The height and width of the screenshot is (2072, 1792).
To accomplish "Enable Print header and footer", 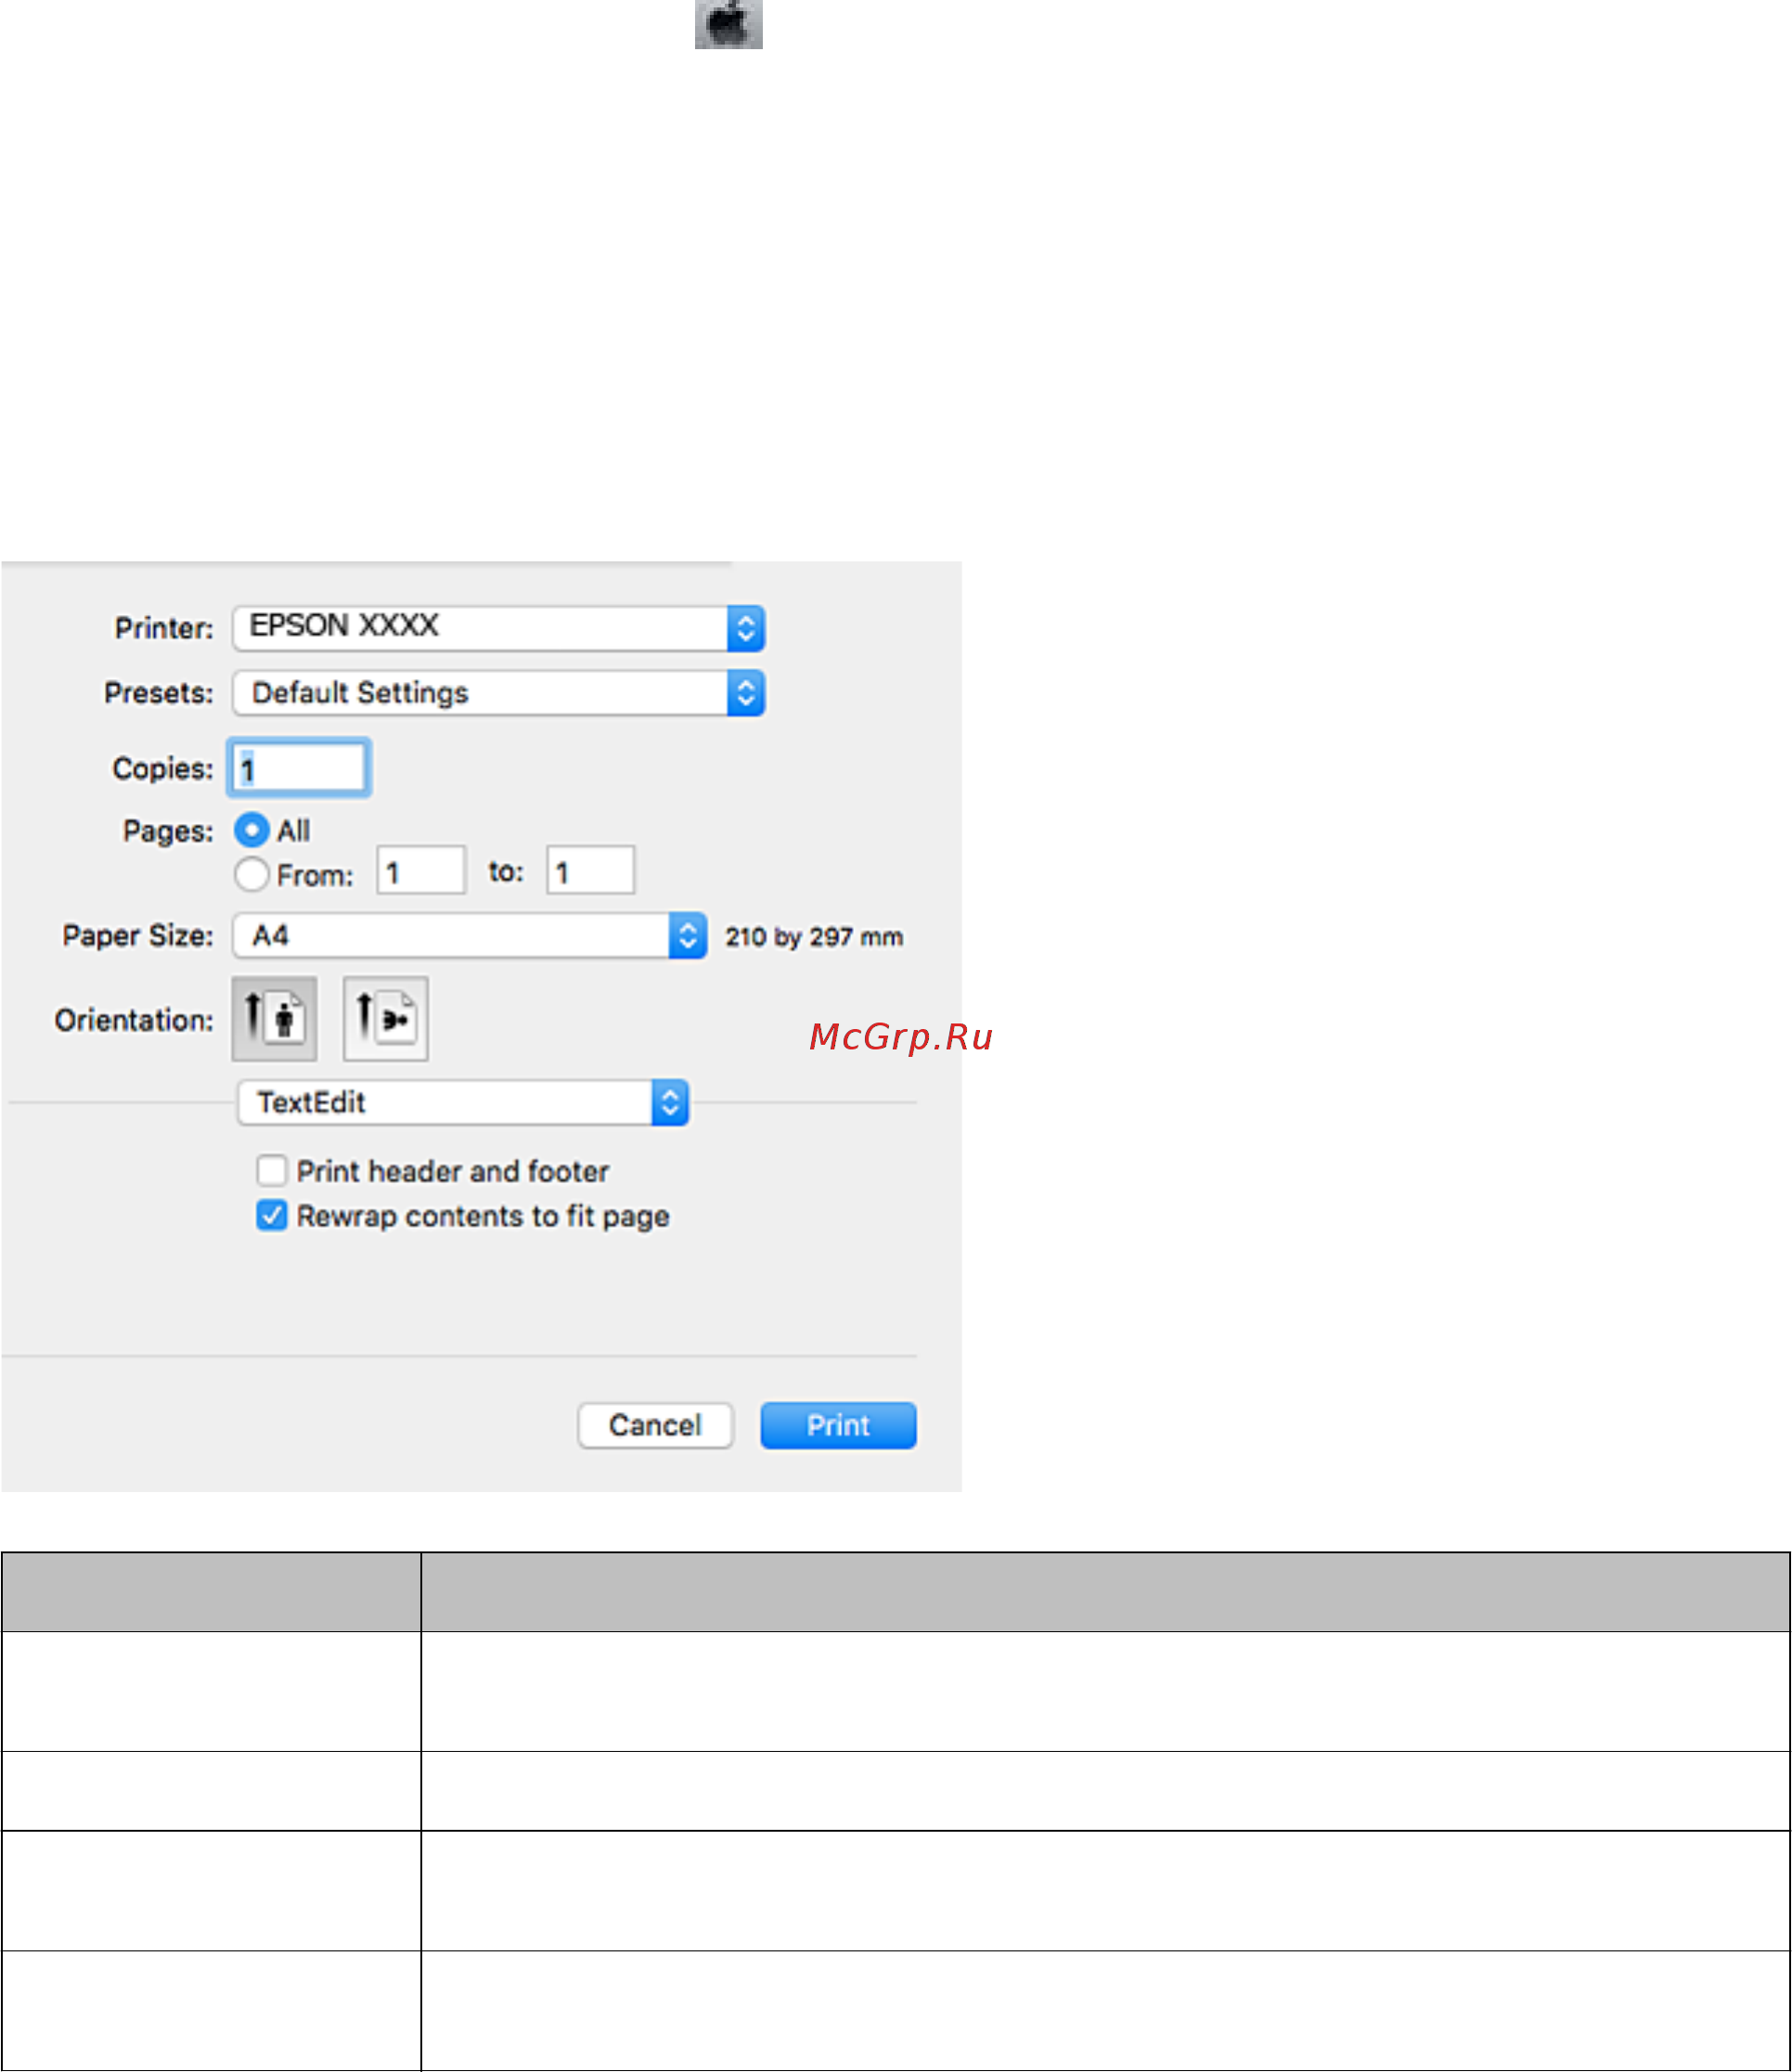I will [x=271, y=1170].
